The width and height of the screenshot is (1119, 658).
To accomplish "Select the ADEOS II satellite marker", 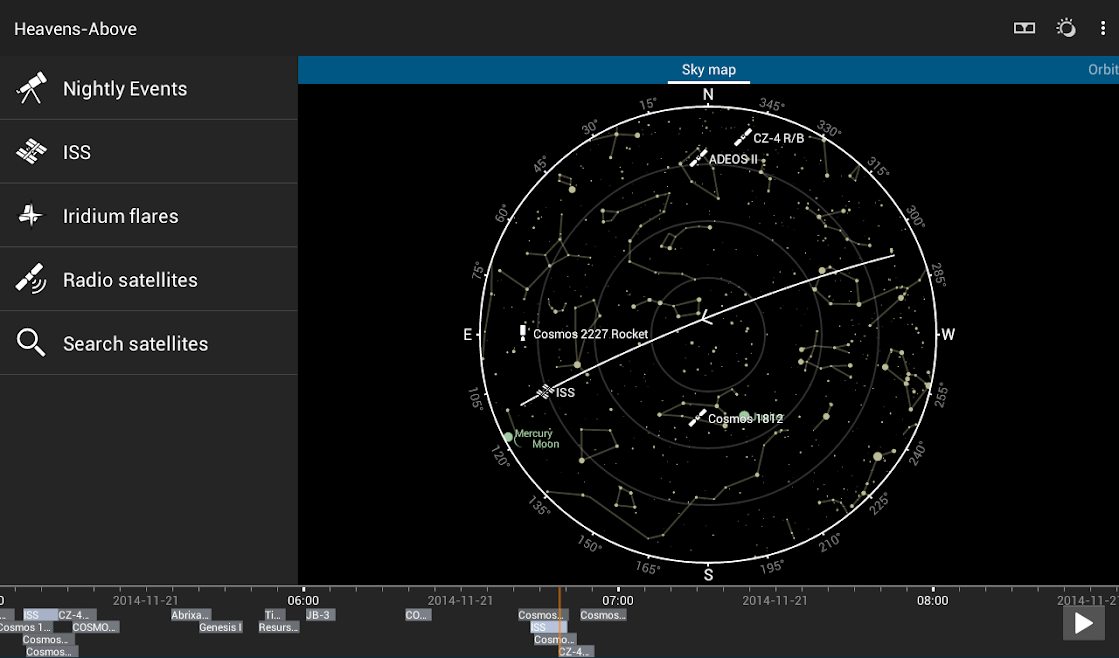I will tap(698, 158).
